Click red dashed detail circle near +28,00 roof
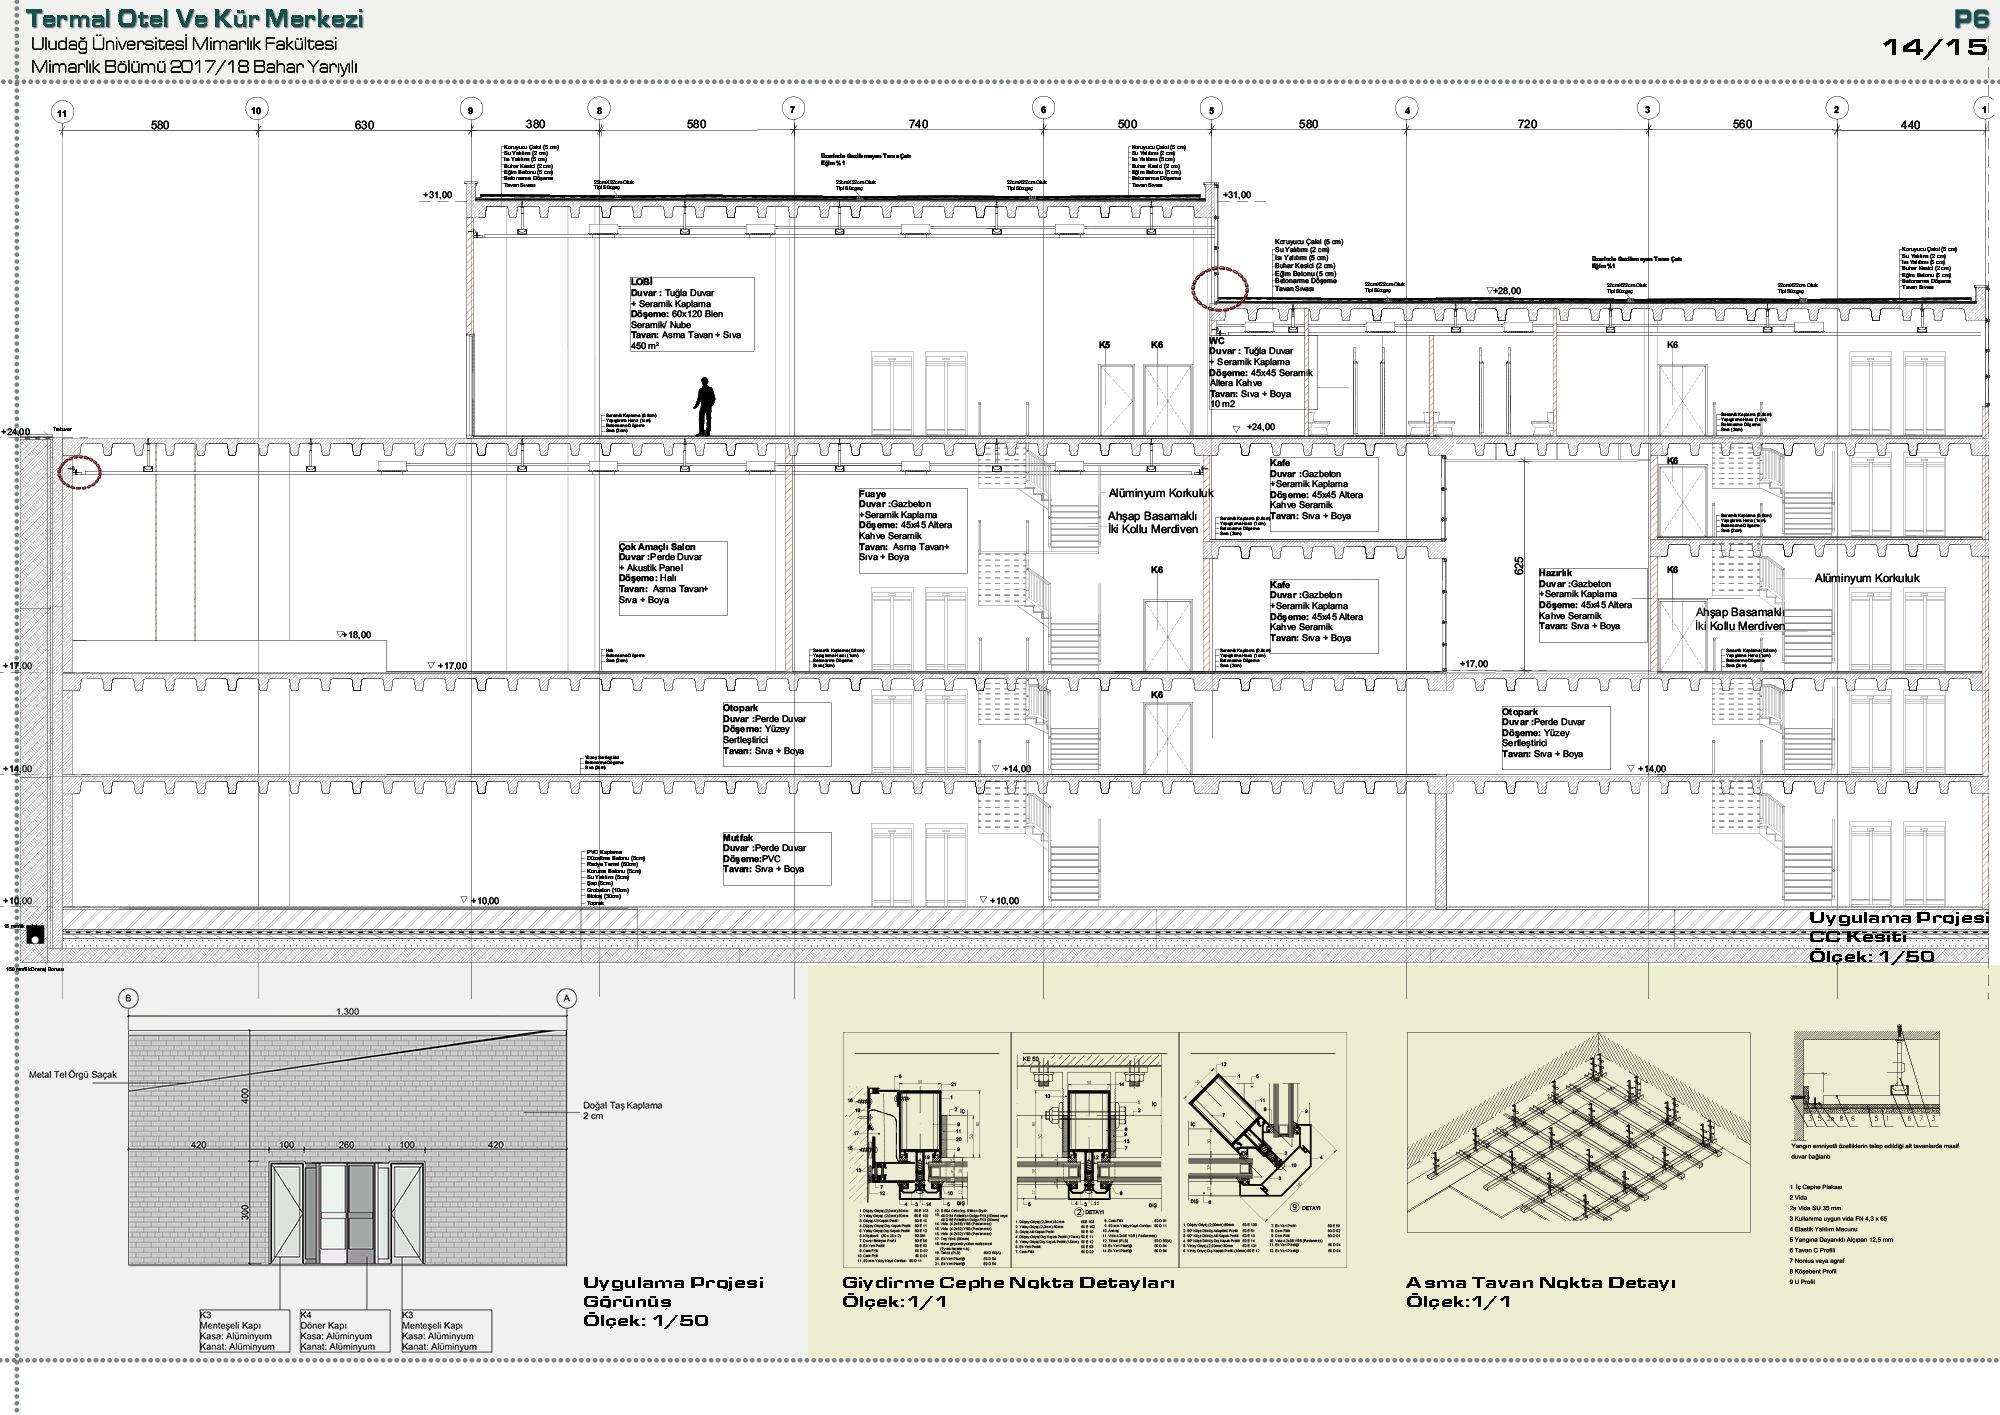The height and width of the screenshot is (1415, 2000). click(1220, 289)
